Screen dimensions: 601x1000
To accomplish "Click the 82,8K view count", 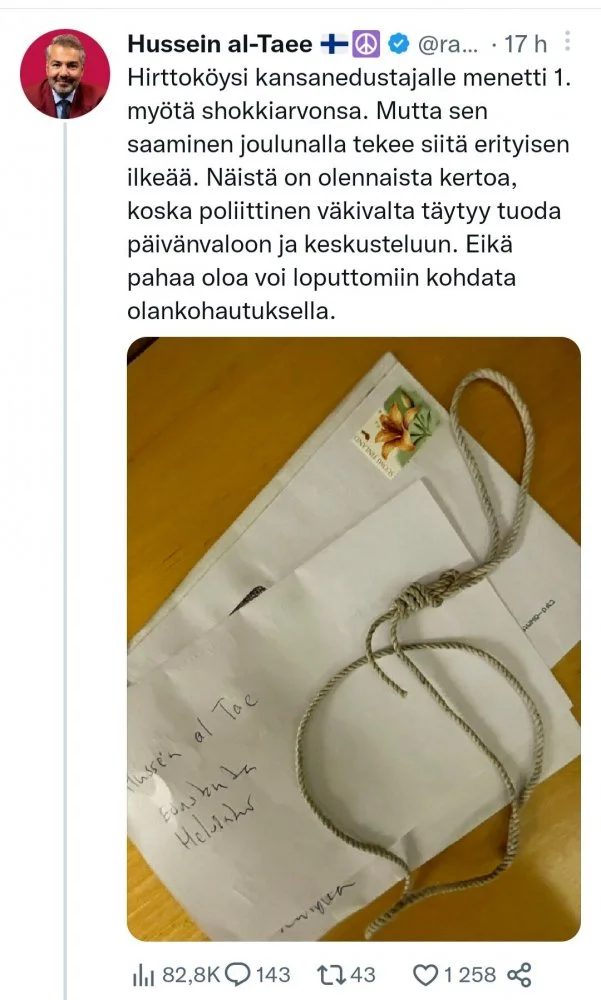I will point(191,974).
